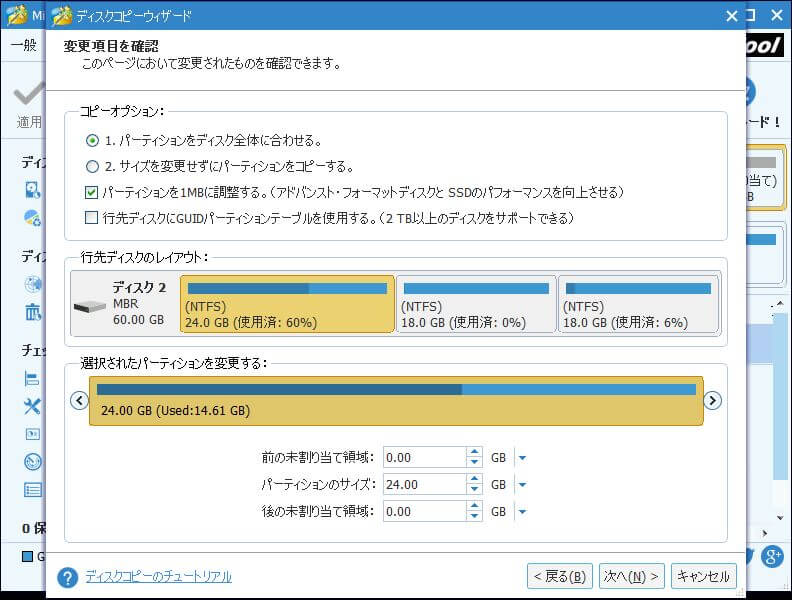Viewport: 792px width, 600px height.
Task: Click the trash bin sidebar icon
Action: pos(33,312)
